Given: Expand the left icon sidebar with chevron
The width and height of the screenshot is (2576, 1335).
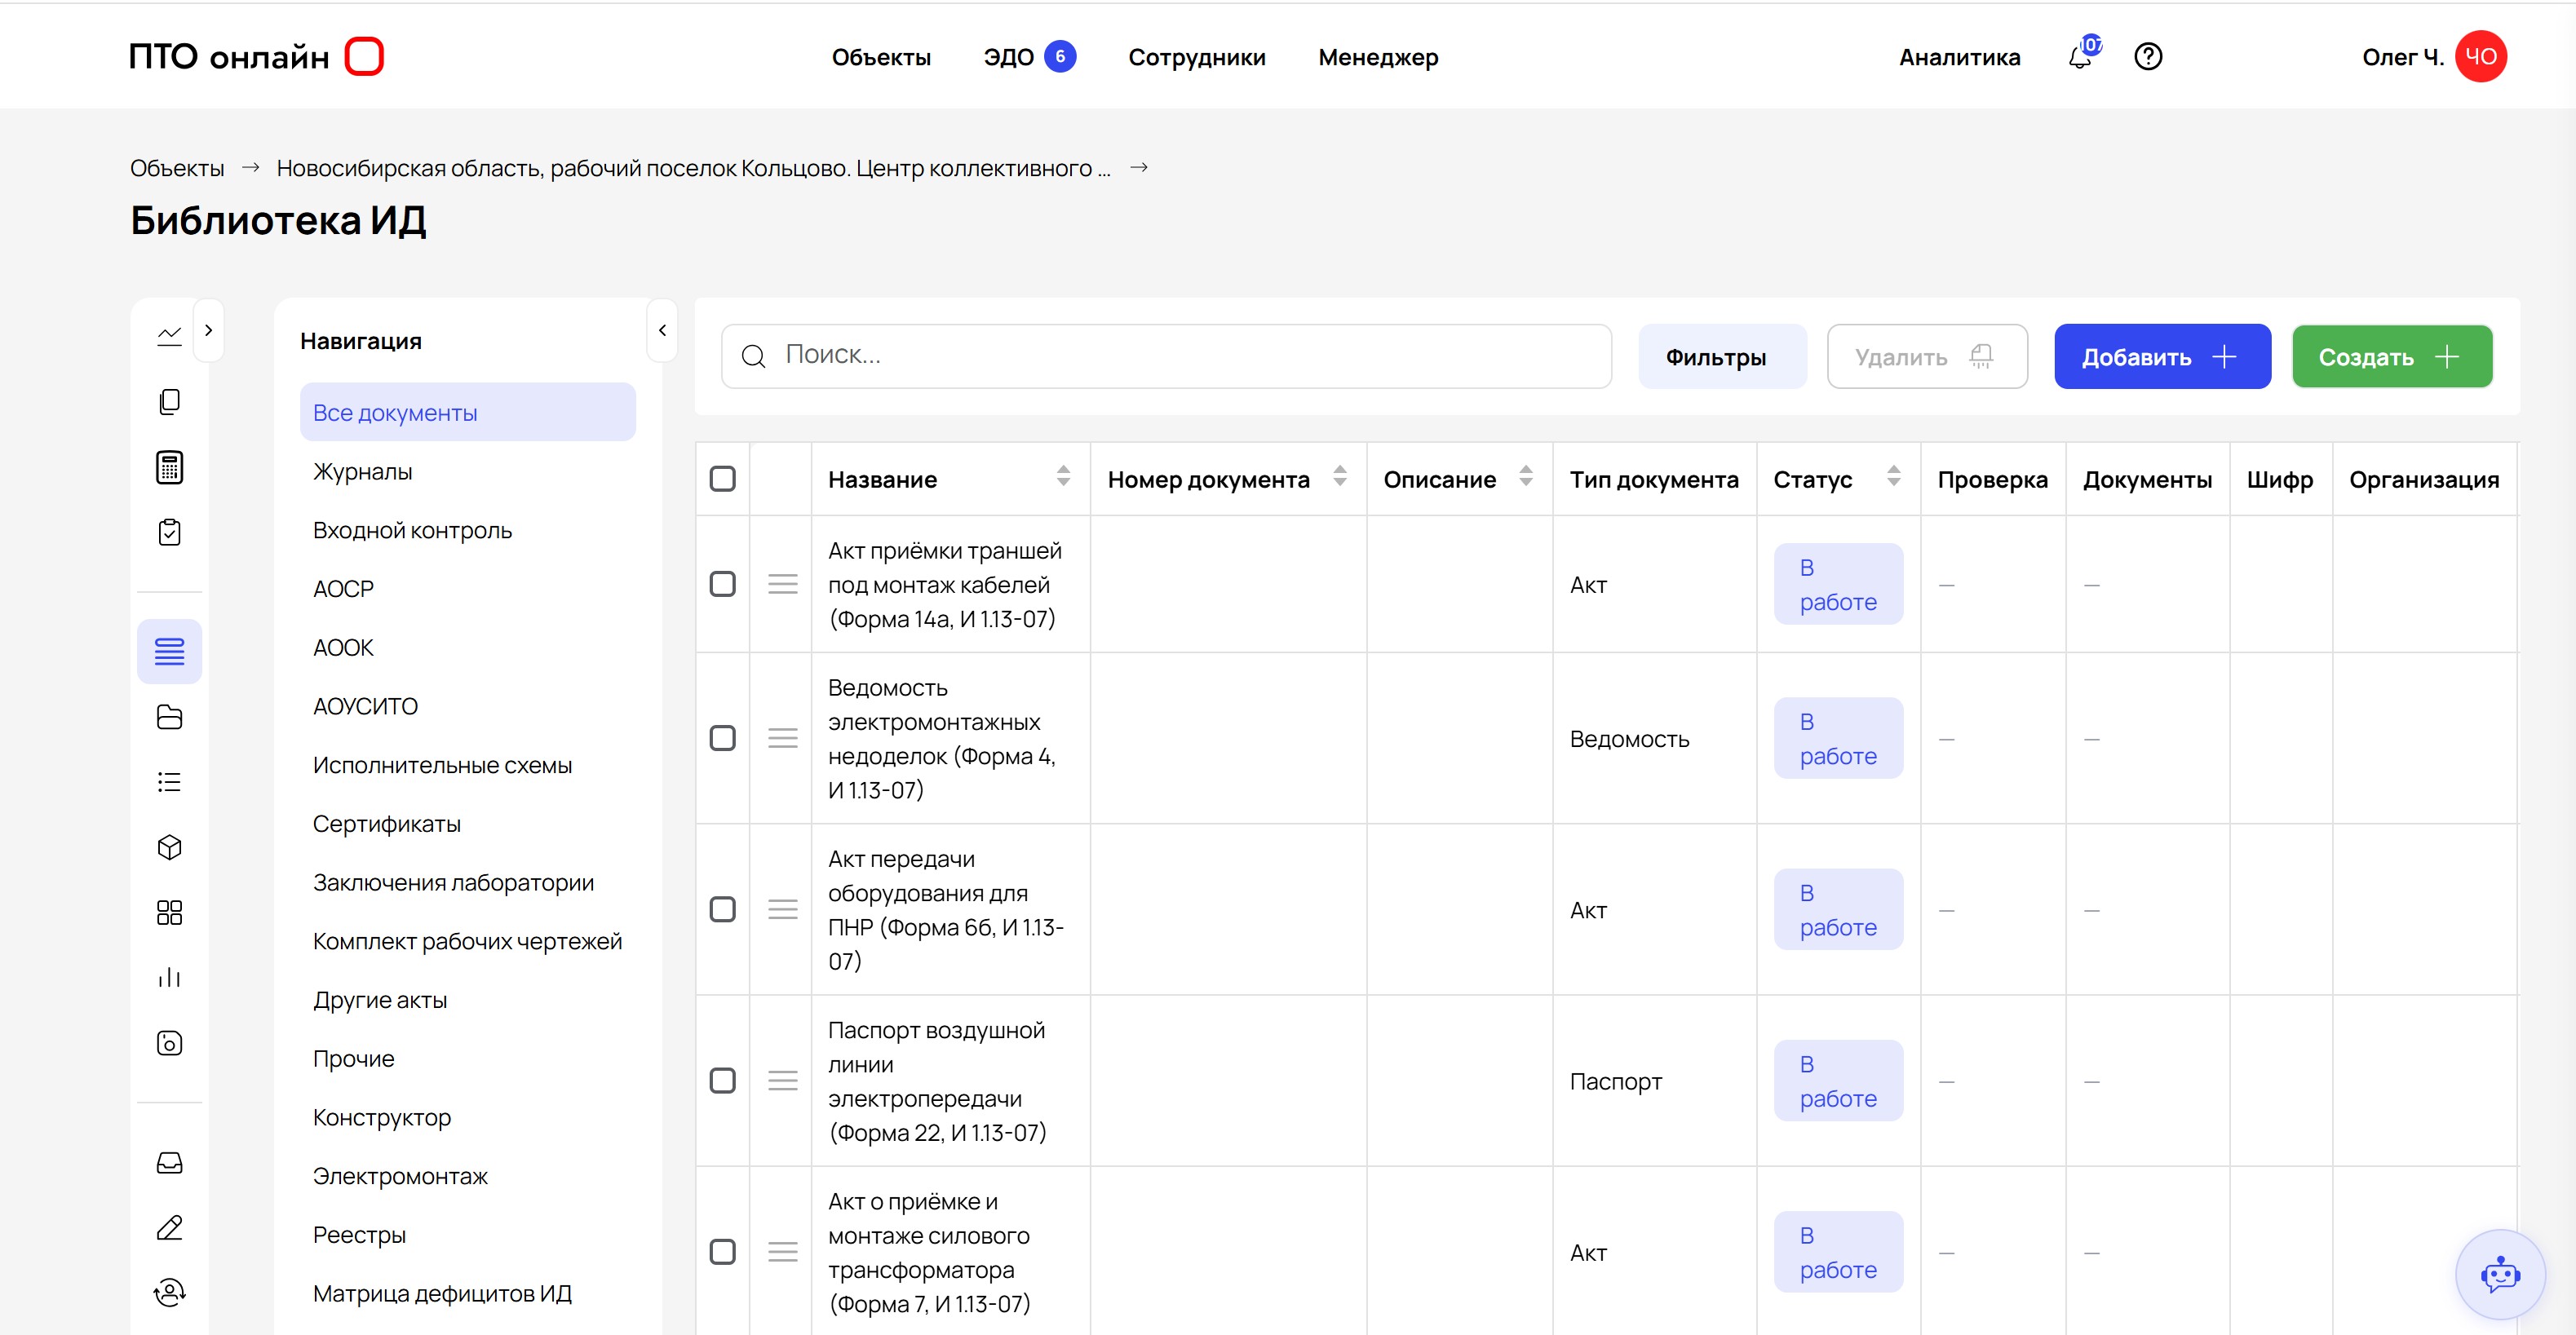Looking at the screenshot, I should click(x=208, y=330).
